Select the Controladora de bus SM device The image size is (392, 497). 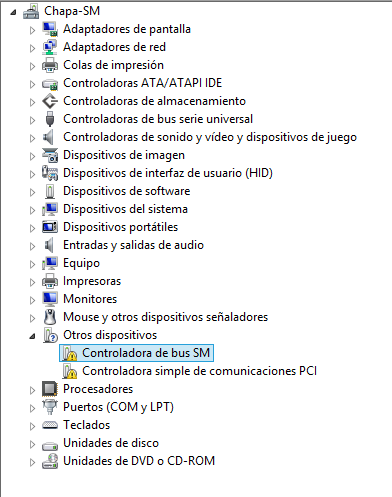[x=146, y=353]
